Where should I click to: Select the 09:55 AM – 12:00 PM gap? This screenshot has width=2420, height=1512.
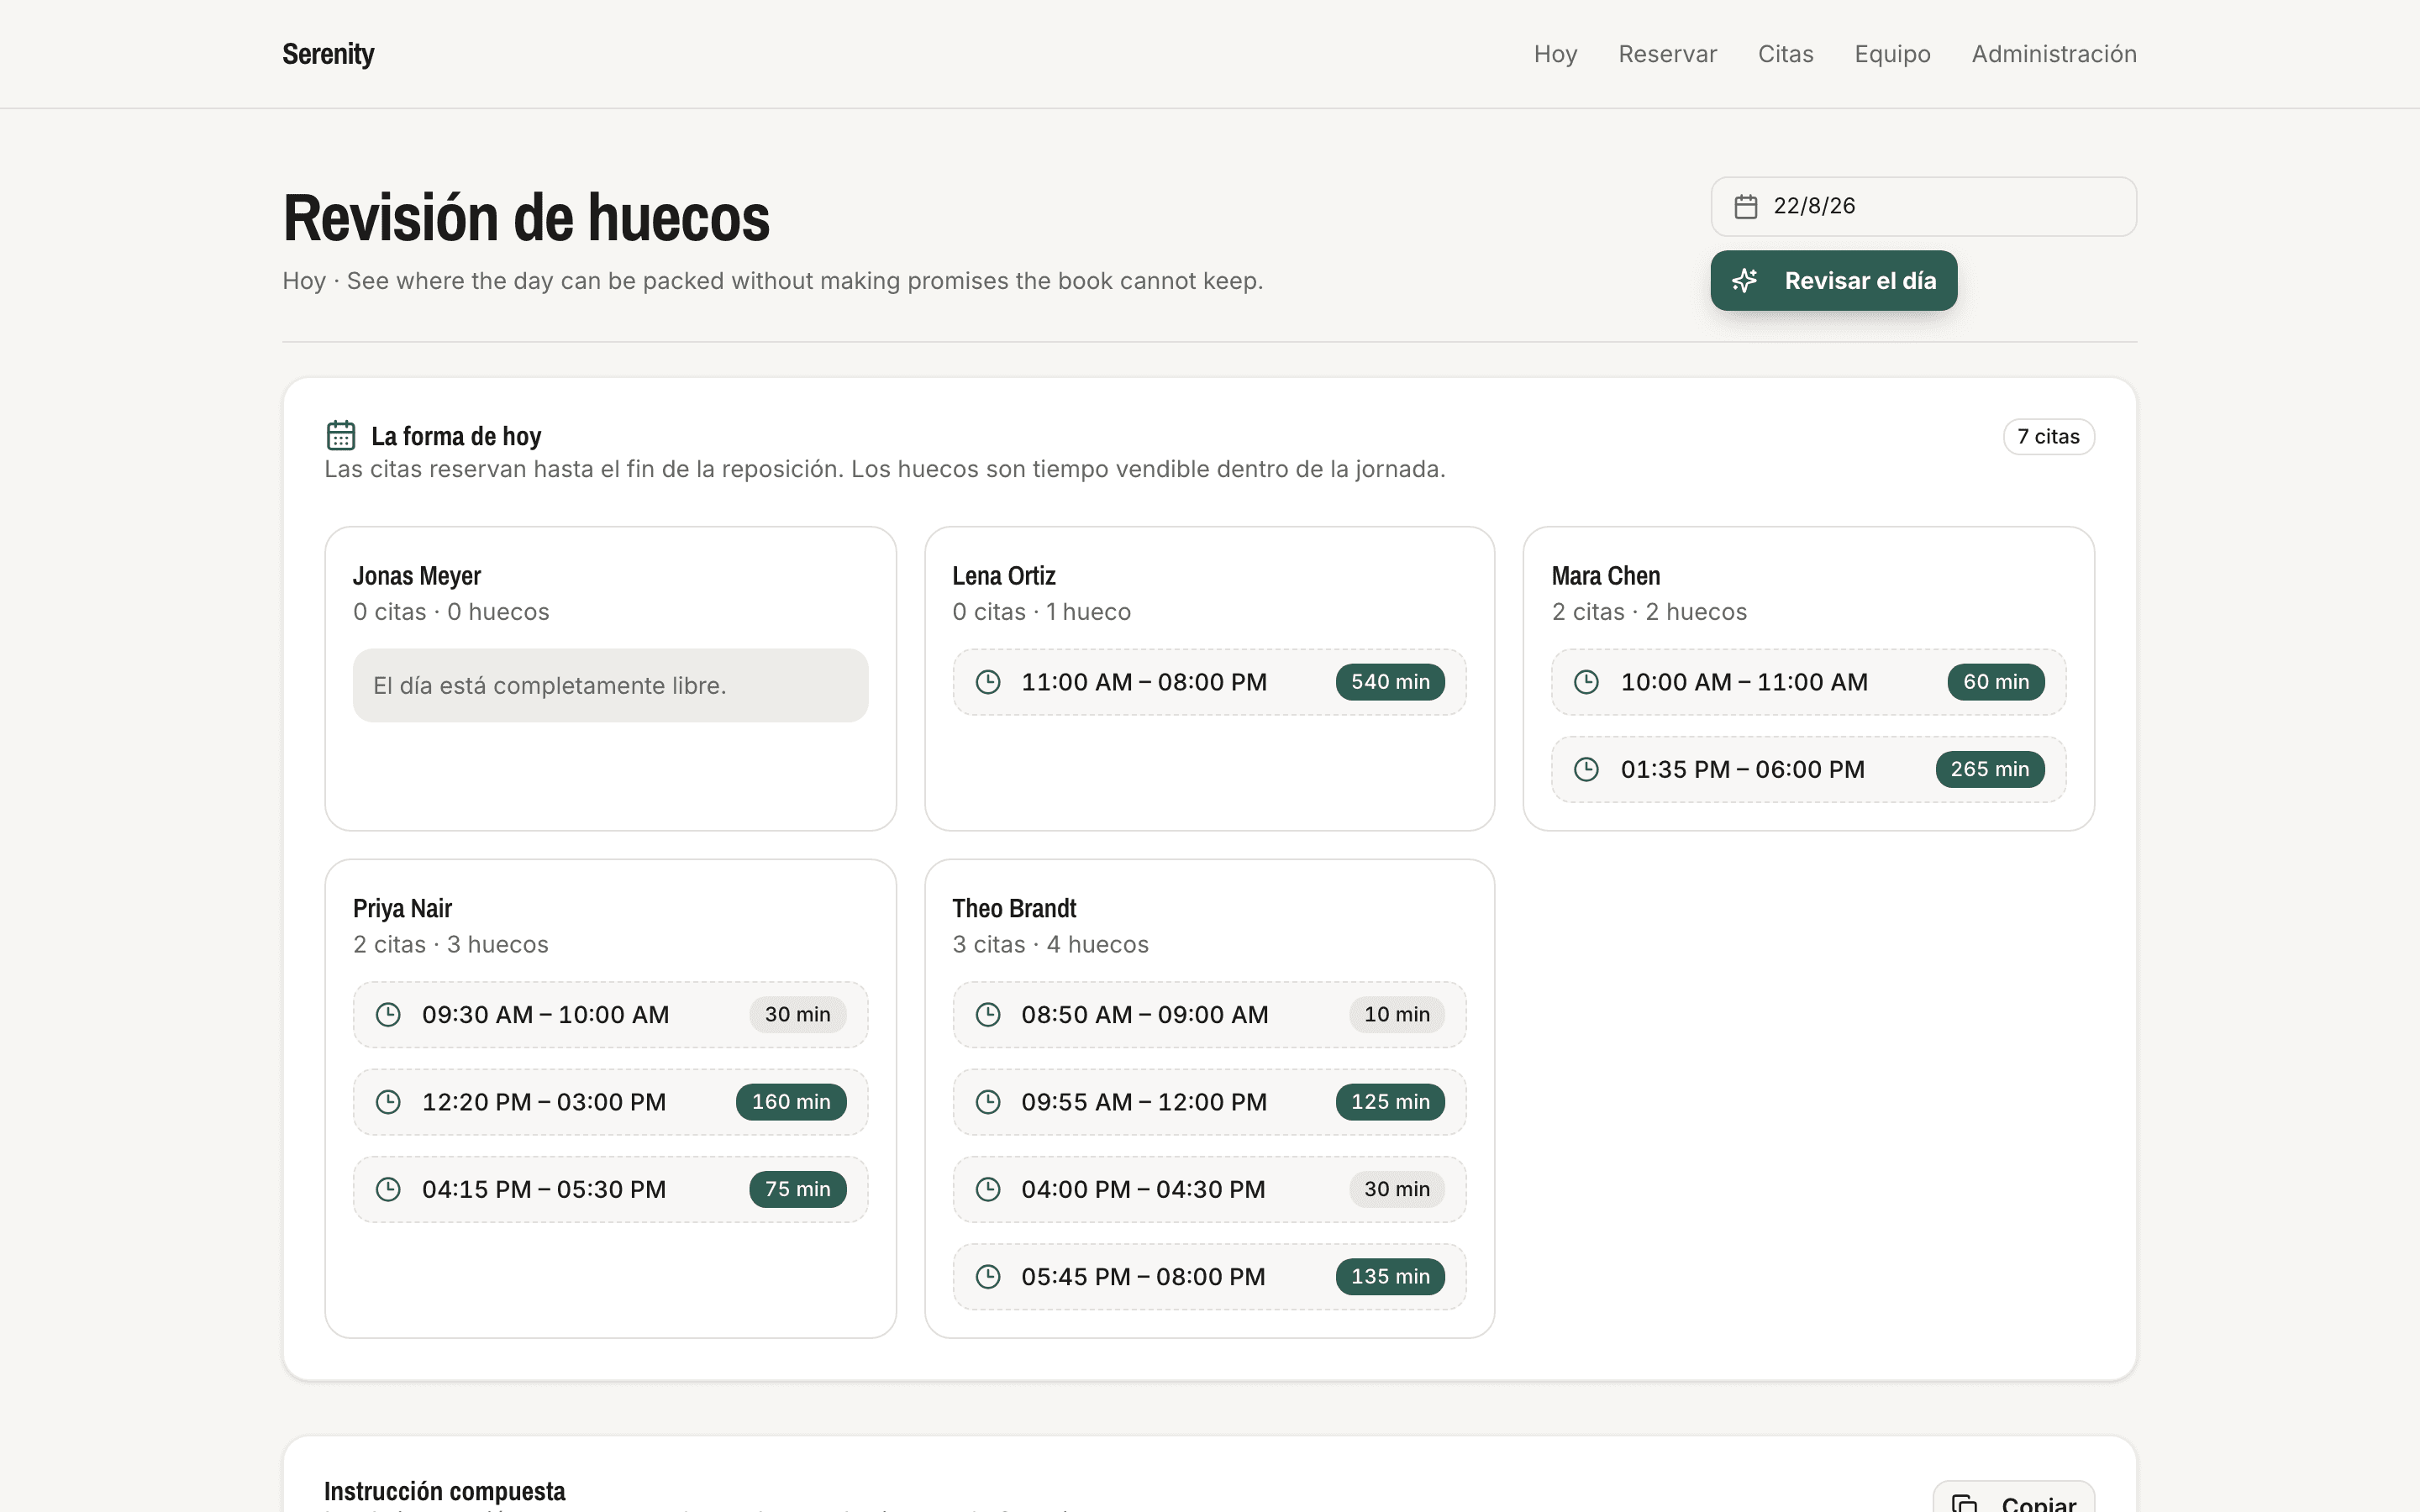pos(1209,1102)
